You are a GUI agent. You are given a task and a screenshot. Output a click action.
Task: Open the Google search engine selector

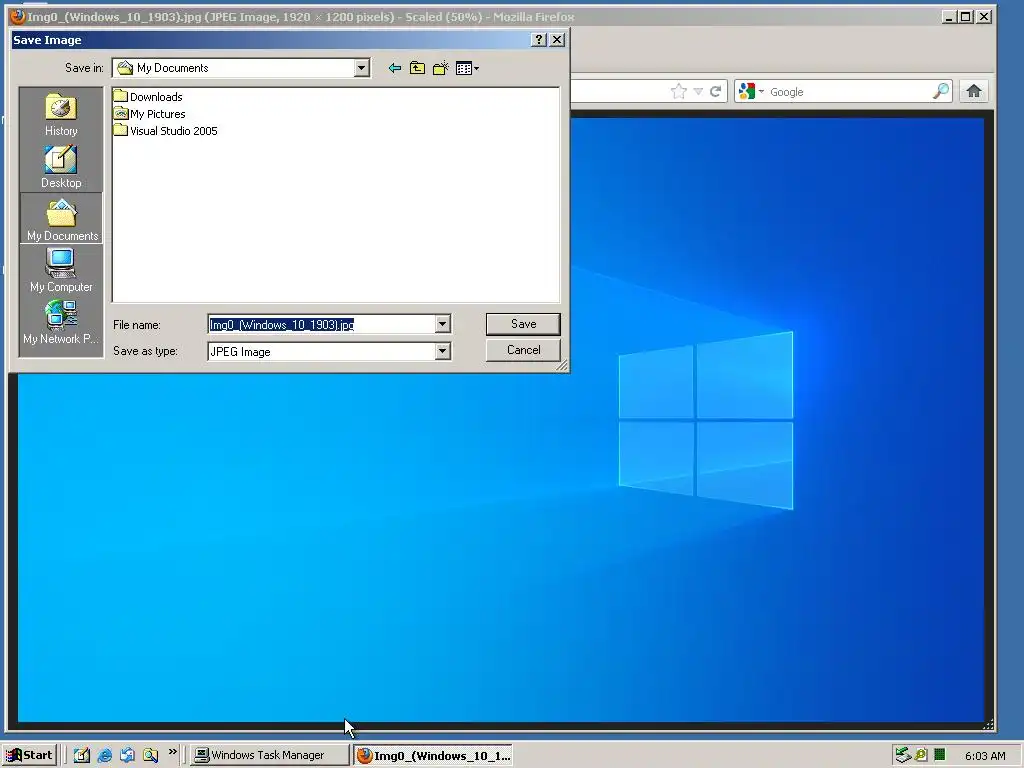click(x=751, y=91)
